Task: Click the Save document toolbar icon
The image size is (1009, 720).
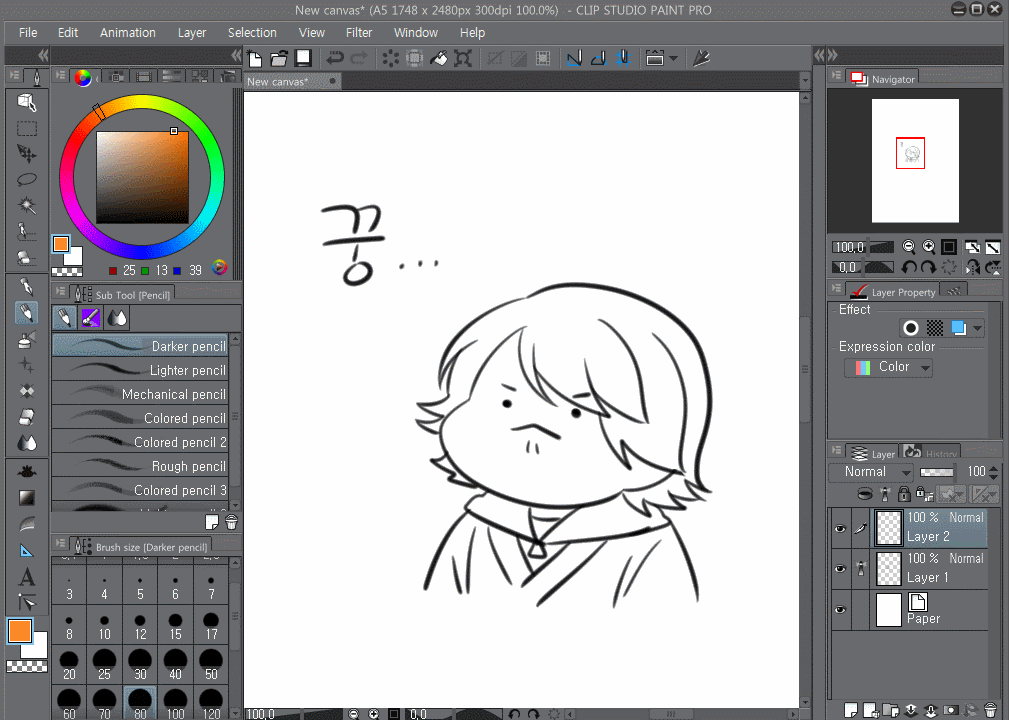Action: [x=303, y=59]
